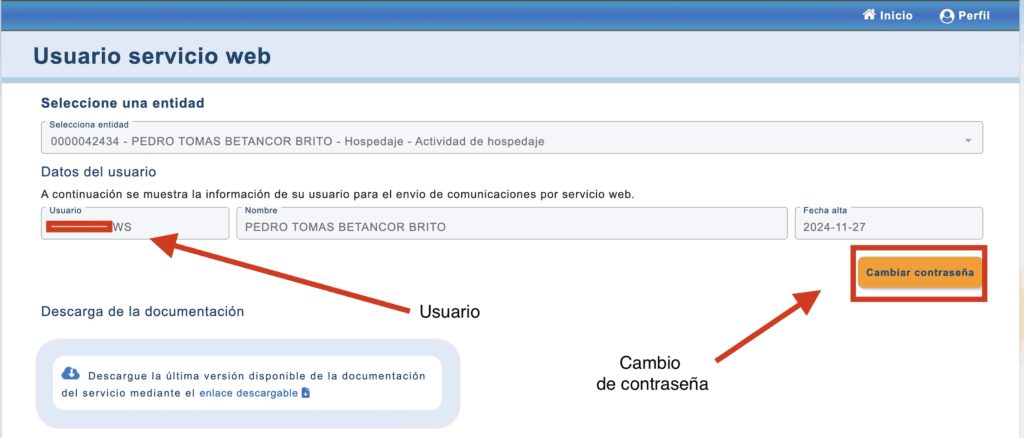Click the file icon beside enlace descargable
The height and width of the screenshot is (438, 1024).
(305, 393)
